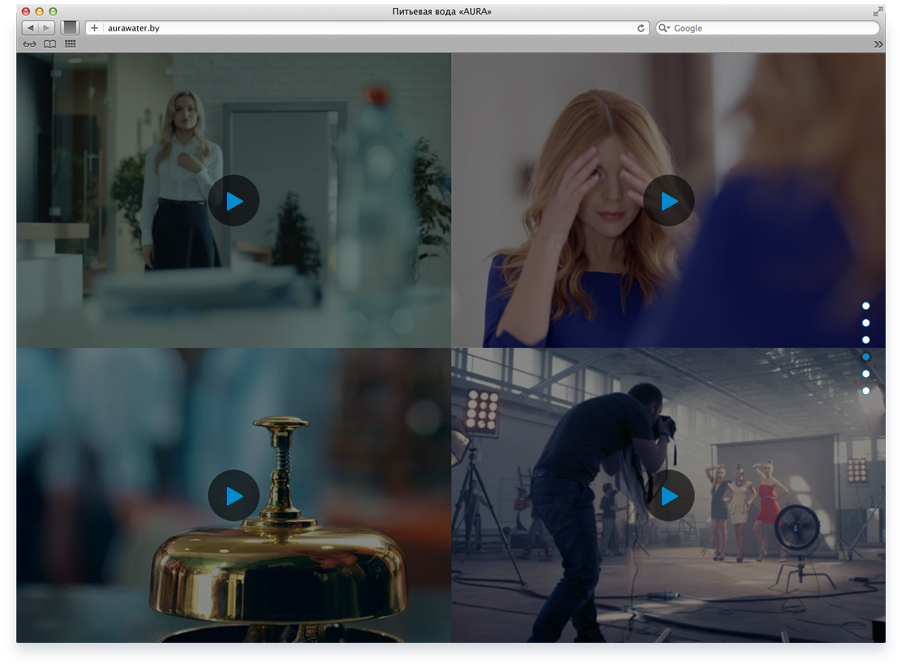
Task: Enter full screen with the corner arrows icon
Action: pos(878,11)
